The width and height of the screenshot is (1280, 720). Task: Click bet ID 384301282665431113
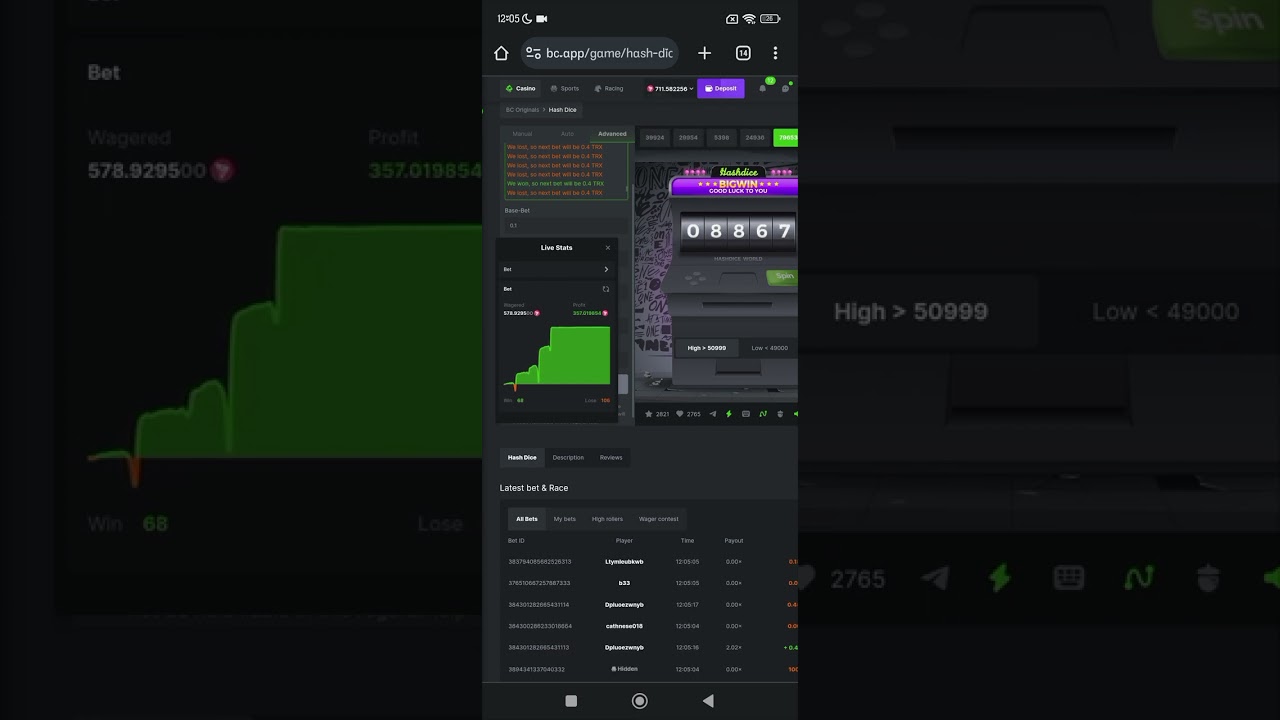point(539,648)
